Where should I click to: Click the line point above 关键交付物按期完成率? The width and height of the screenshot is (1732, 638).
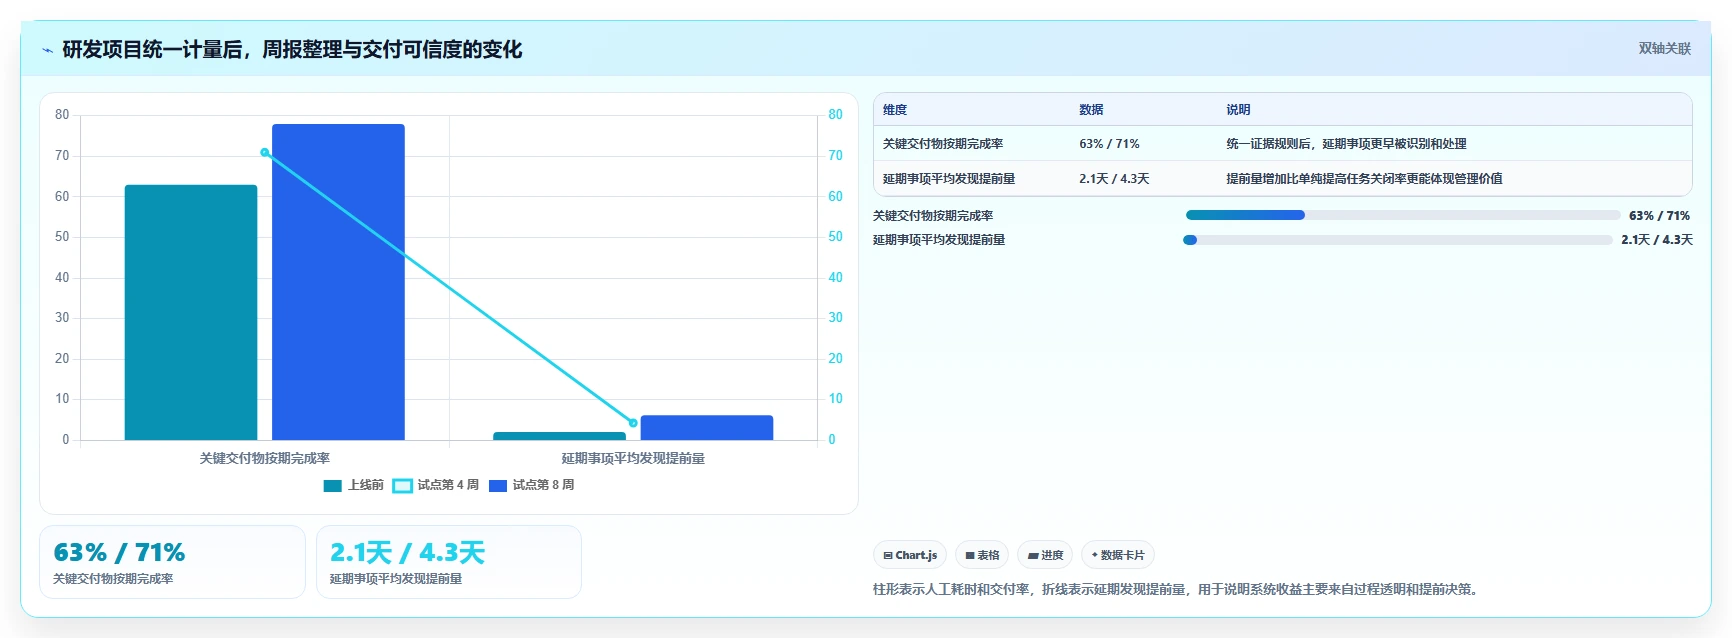(265, 152)
